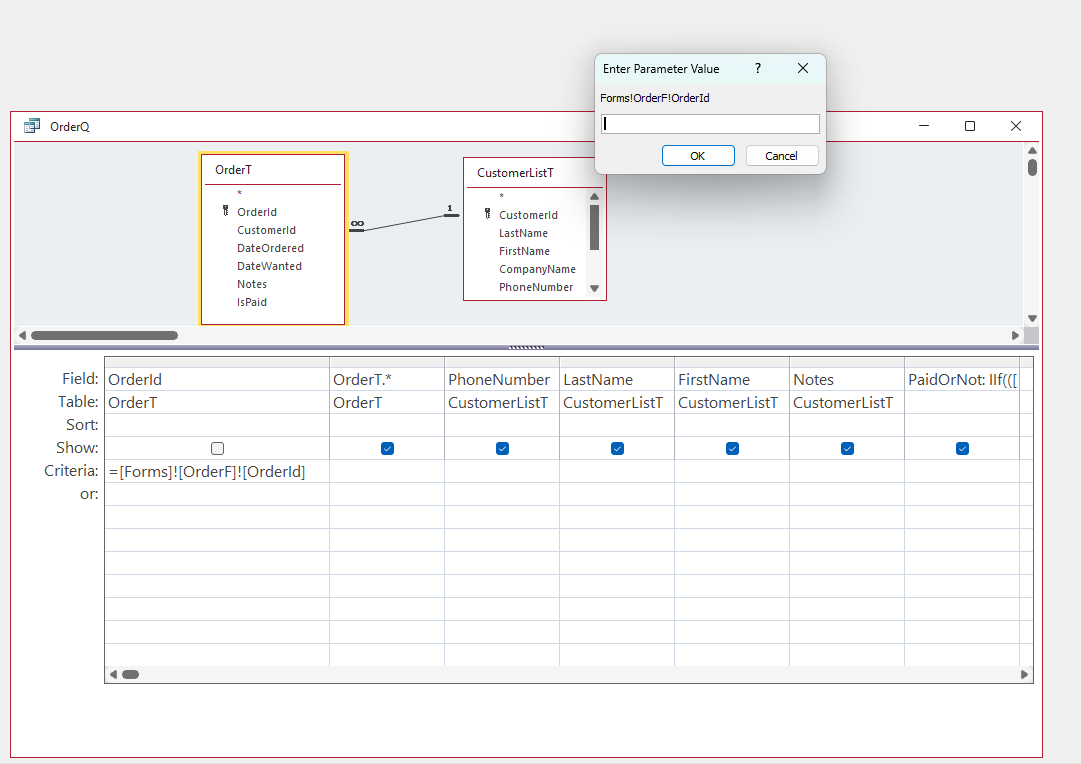Disable Show for the Notes column

click(x=847, y=448)
